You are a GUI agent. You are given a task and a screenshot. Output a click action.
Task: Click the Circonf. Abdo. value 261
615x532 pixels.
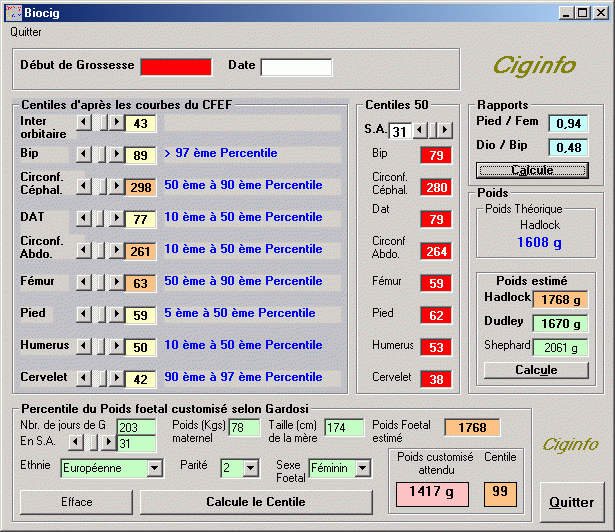(140, 251)
